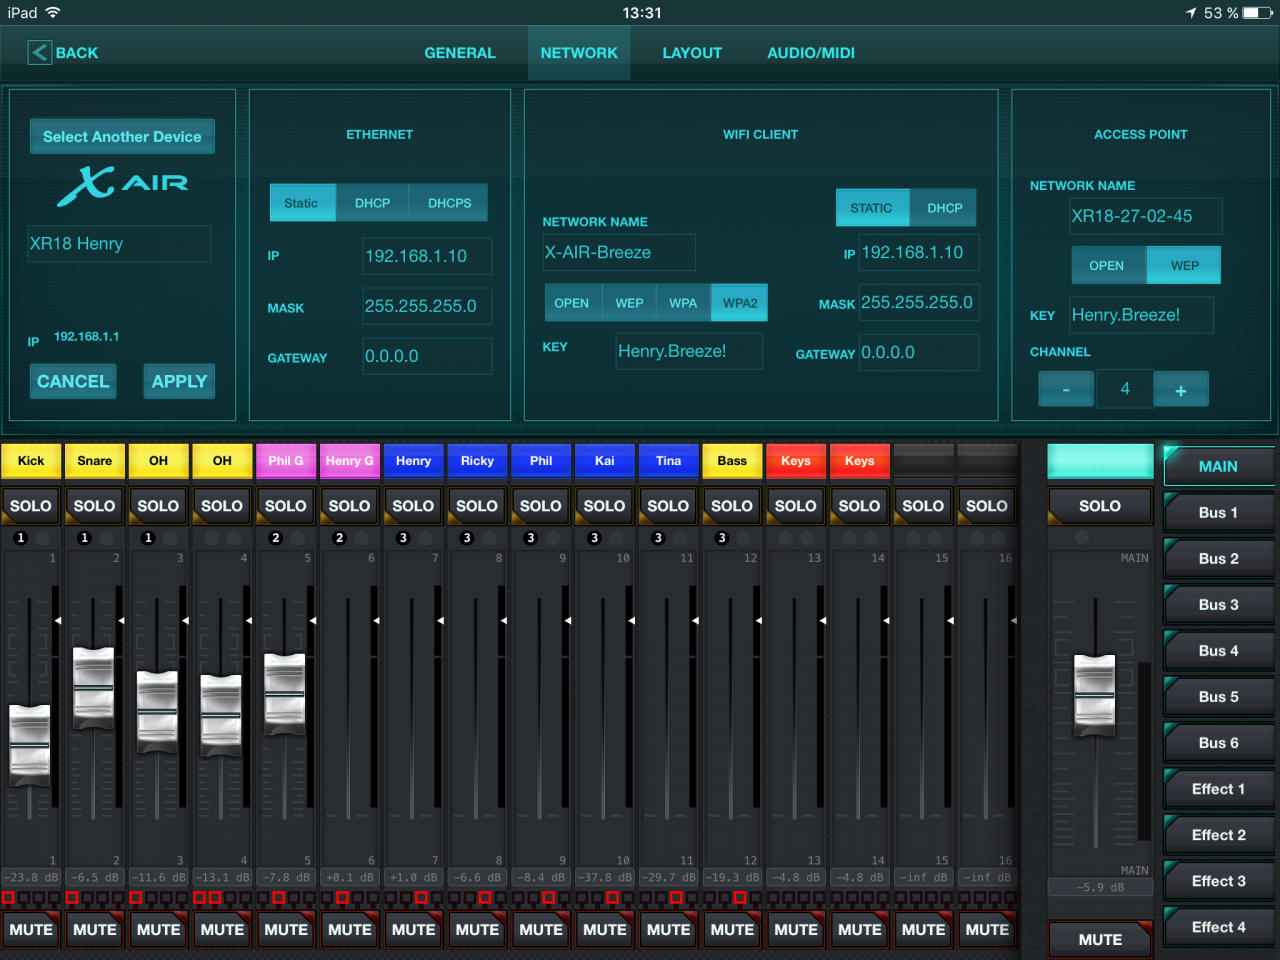
Task: Edit the Ethernet IP address field
Action: tap(427, 256)
